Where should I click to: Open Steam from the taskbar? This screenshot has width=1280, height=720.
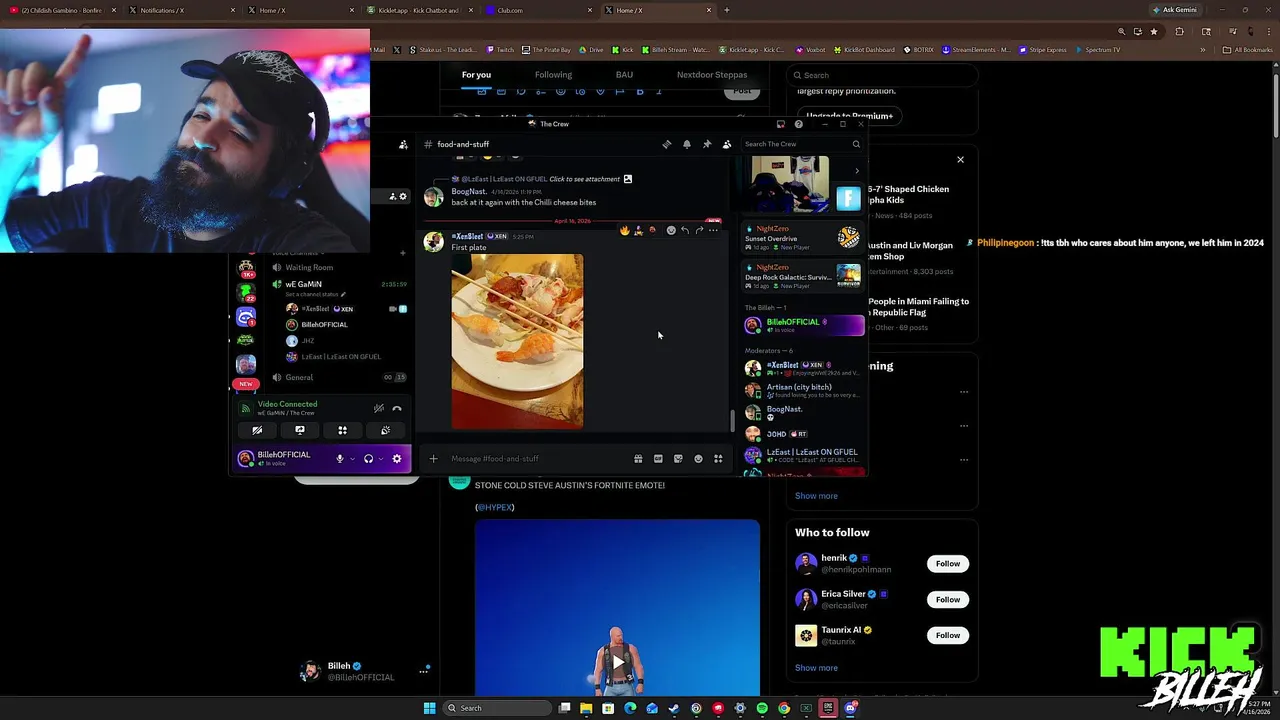click(x=674, y=708)
